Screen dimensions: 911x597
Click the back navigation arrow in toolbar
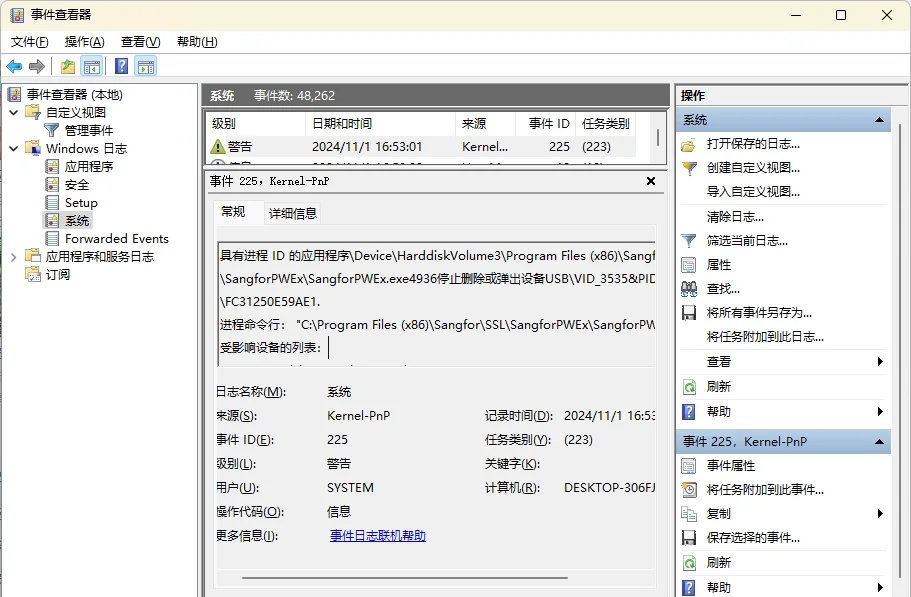point(14,66)
